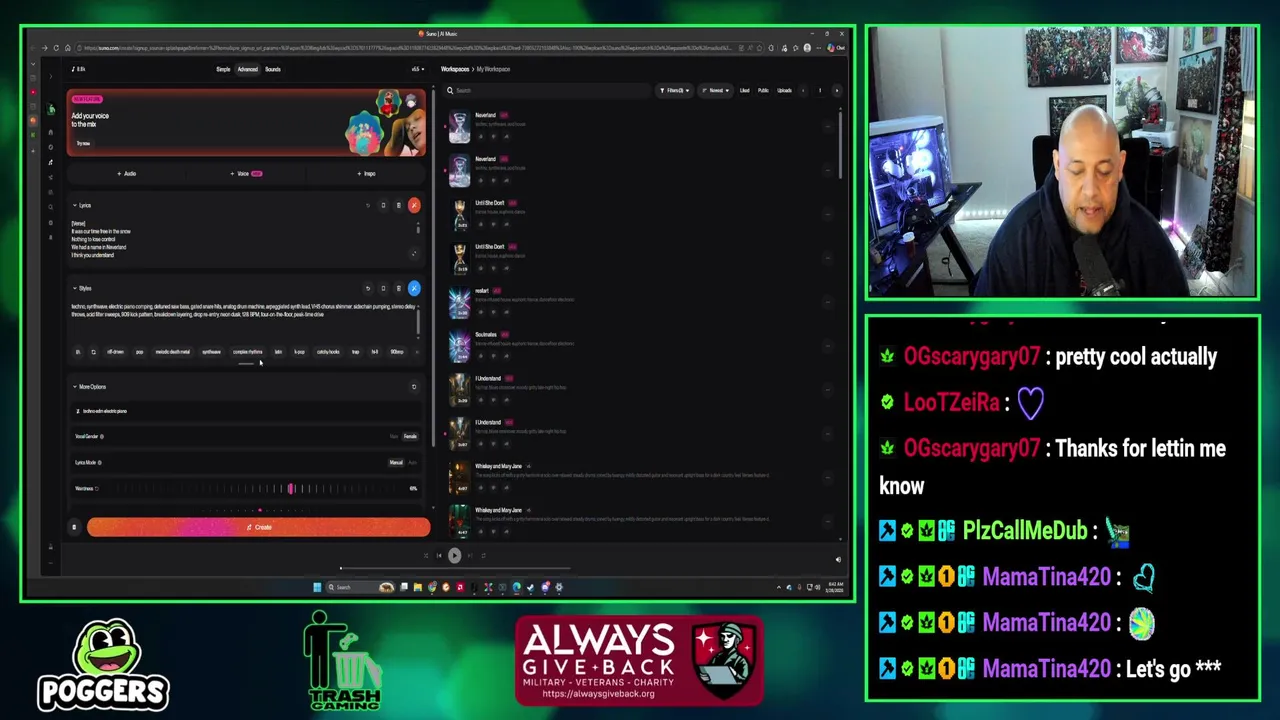Open the Soulmates song thumbnail
Screen dimensions: 1280x720
[x=459, y=345]
